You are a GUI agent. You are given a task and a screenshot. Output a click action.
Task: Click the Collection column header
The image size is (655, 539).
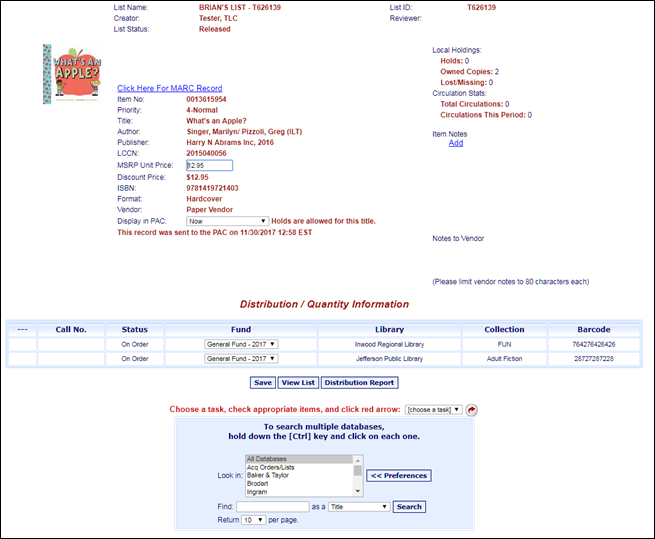(x=504, y=329)
